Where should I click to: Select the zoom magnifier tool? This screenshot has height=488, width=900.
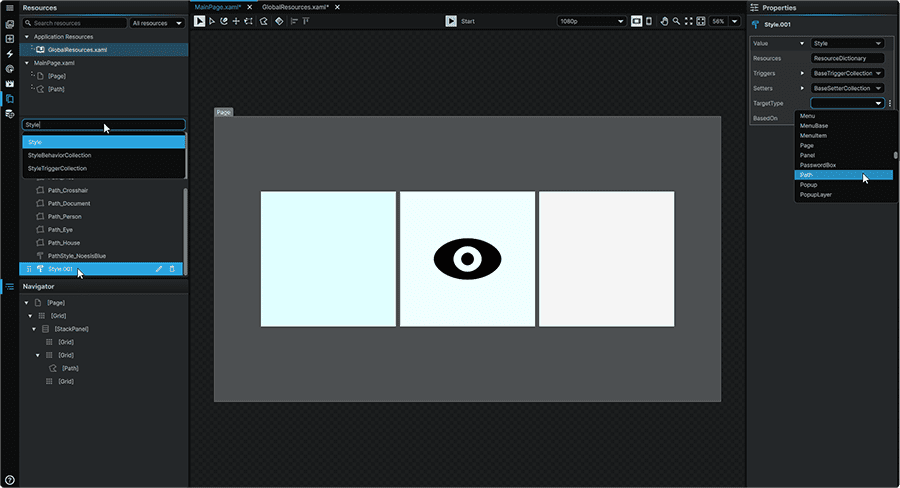676,21
